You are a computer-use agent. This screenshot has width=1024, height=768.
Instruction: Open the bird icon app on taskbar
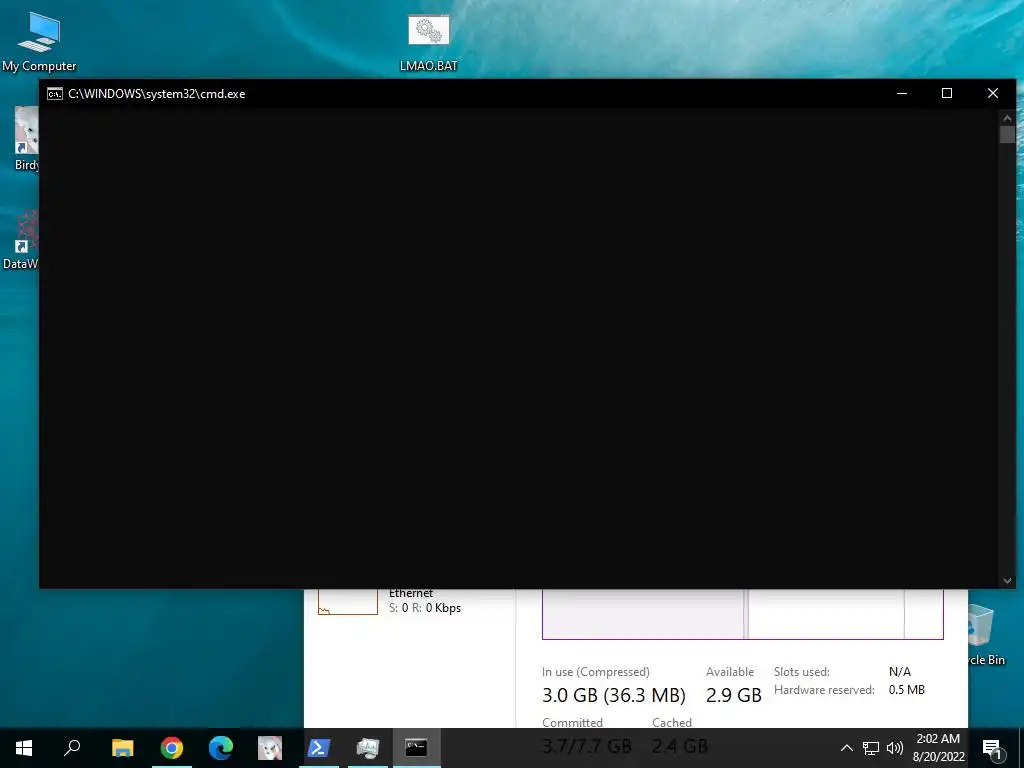(x=270, y=748)
